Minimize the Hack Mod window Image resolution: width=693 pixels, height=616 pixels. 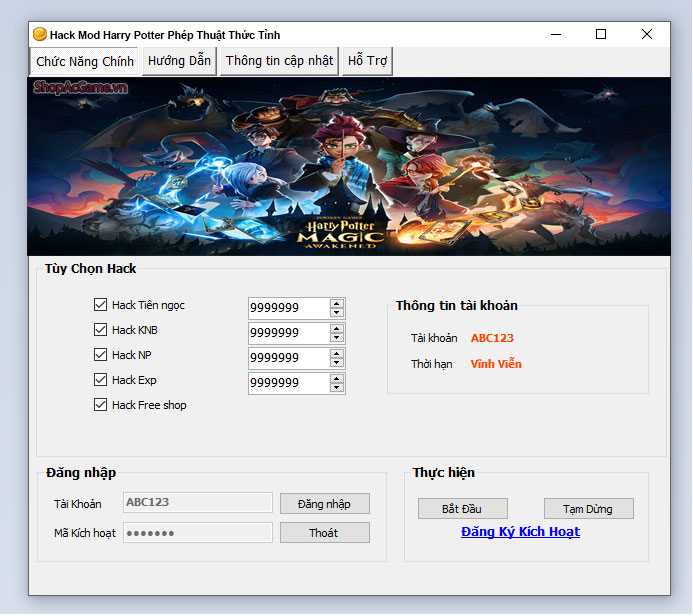556,34
